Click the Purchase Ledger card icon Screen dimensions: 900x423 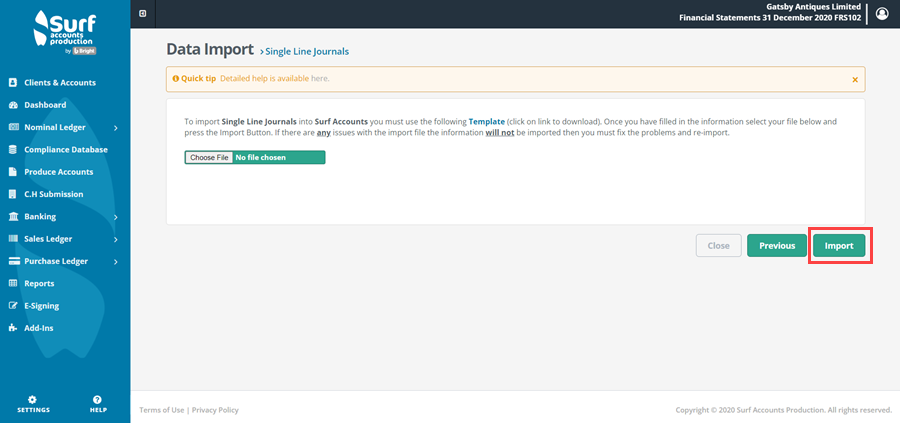(13, 261)
